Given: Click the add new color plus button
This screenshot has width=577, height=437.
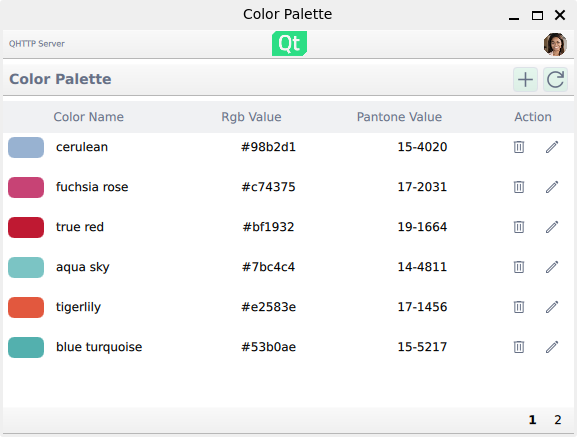Looking at the screenshot, I should [x=525, y=79].
